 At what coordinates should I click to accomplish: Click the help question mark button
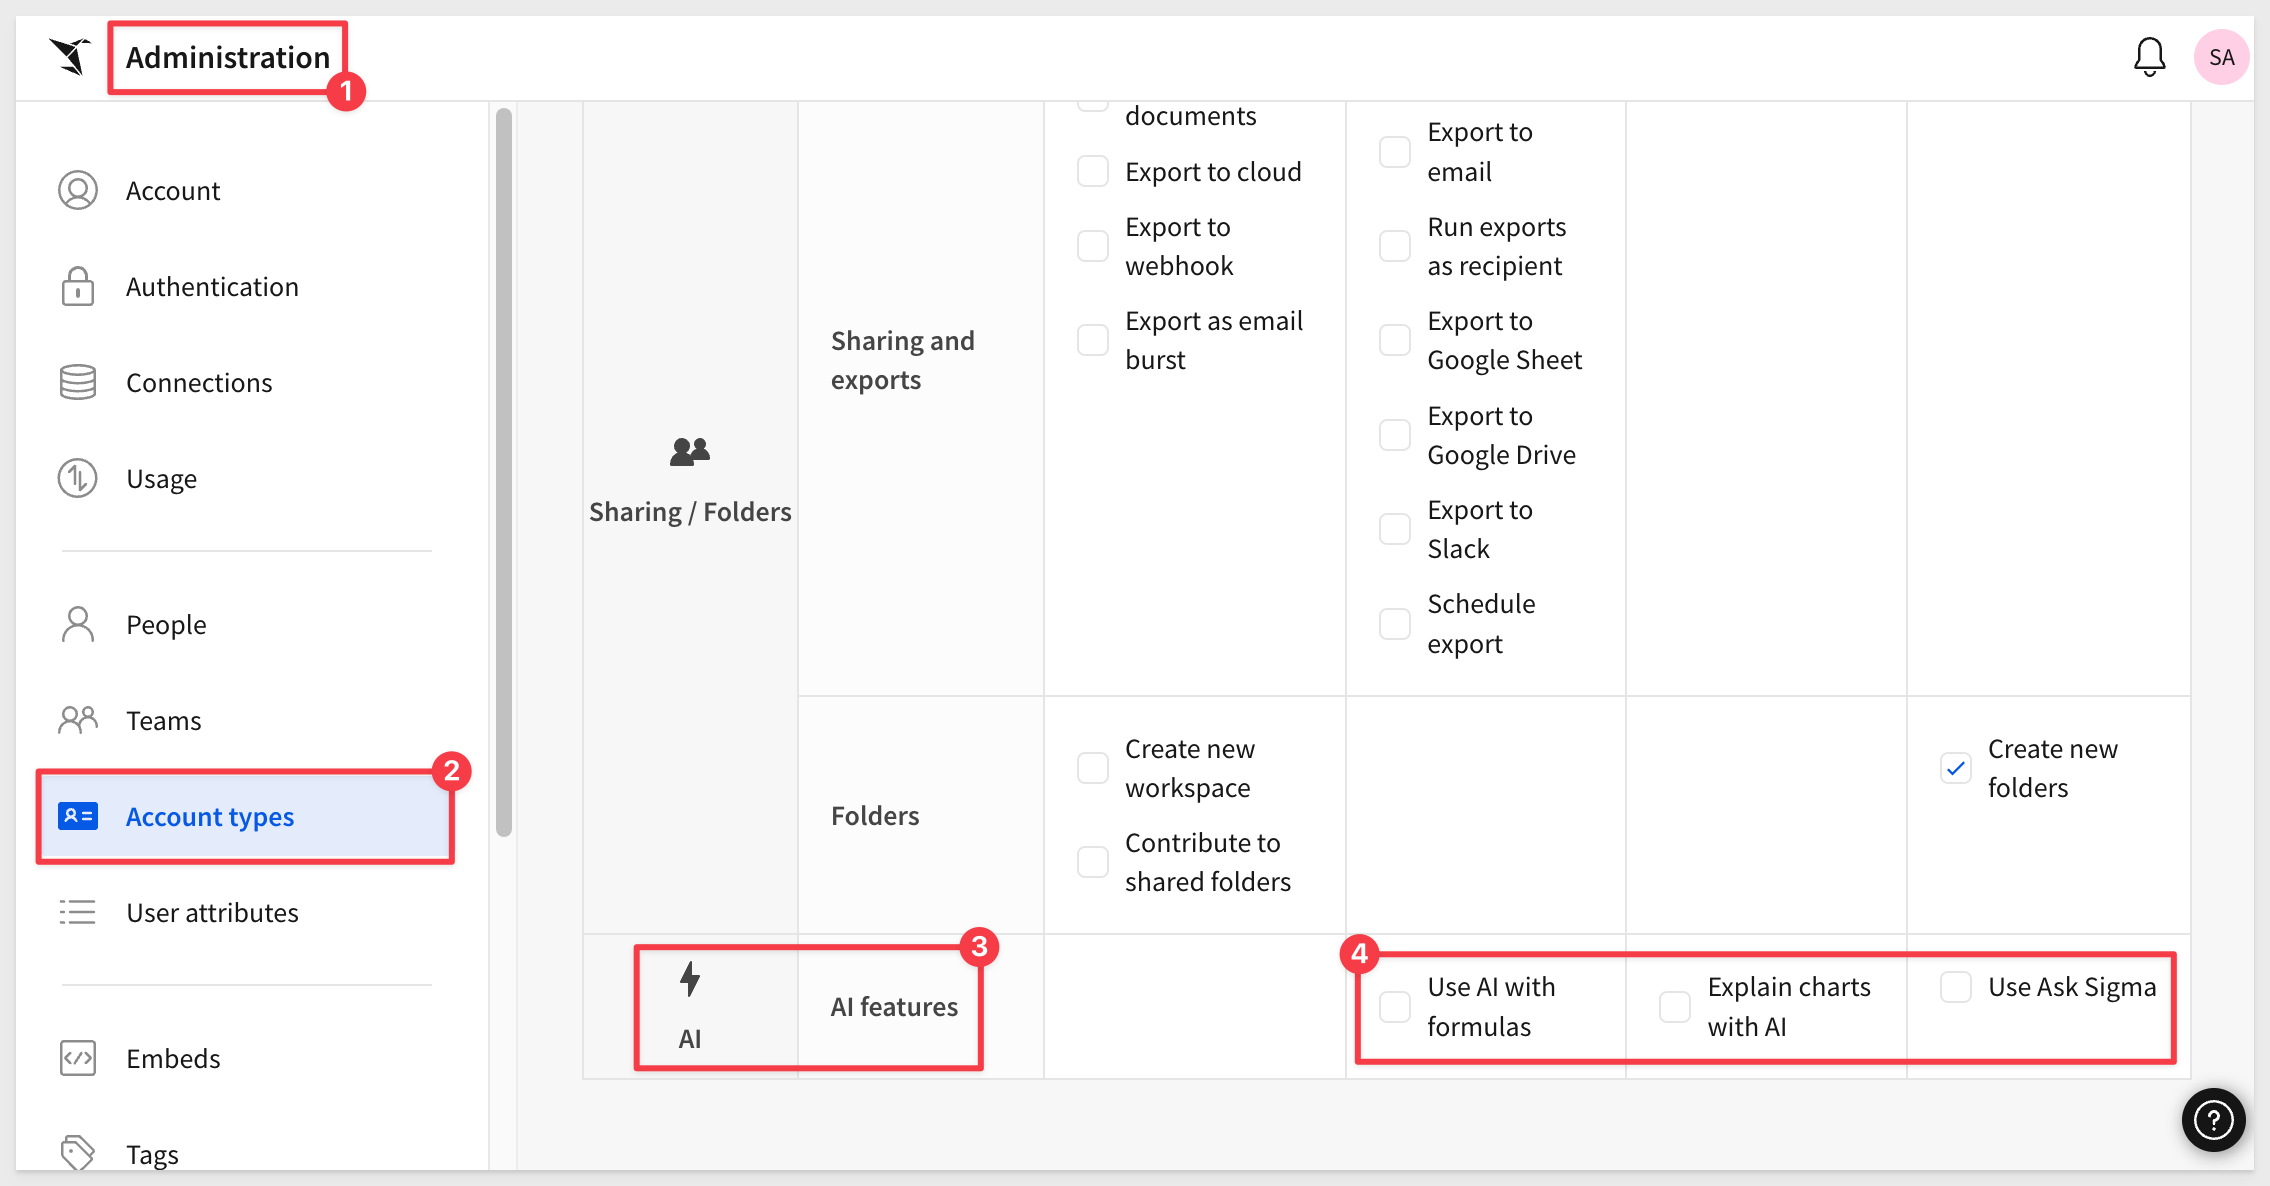click(2213, 1120)
